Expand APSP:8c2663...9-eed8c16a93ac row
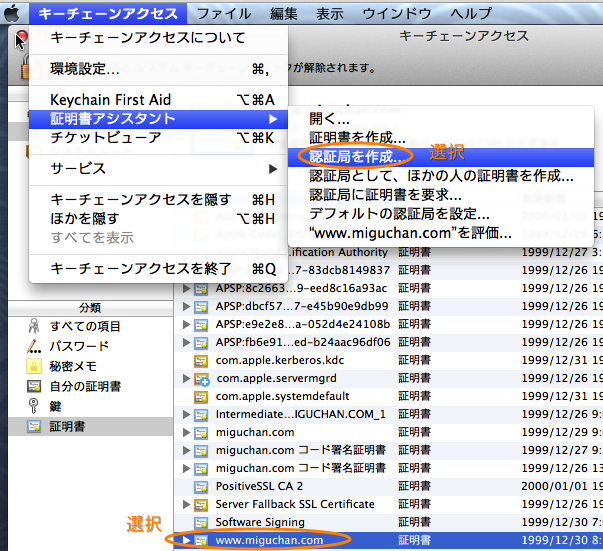This screenshot has height=551, width=603. pyautogui.click(x=187, y=288)
